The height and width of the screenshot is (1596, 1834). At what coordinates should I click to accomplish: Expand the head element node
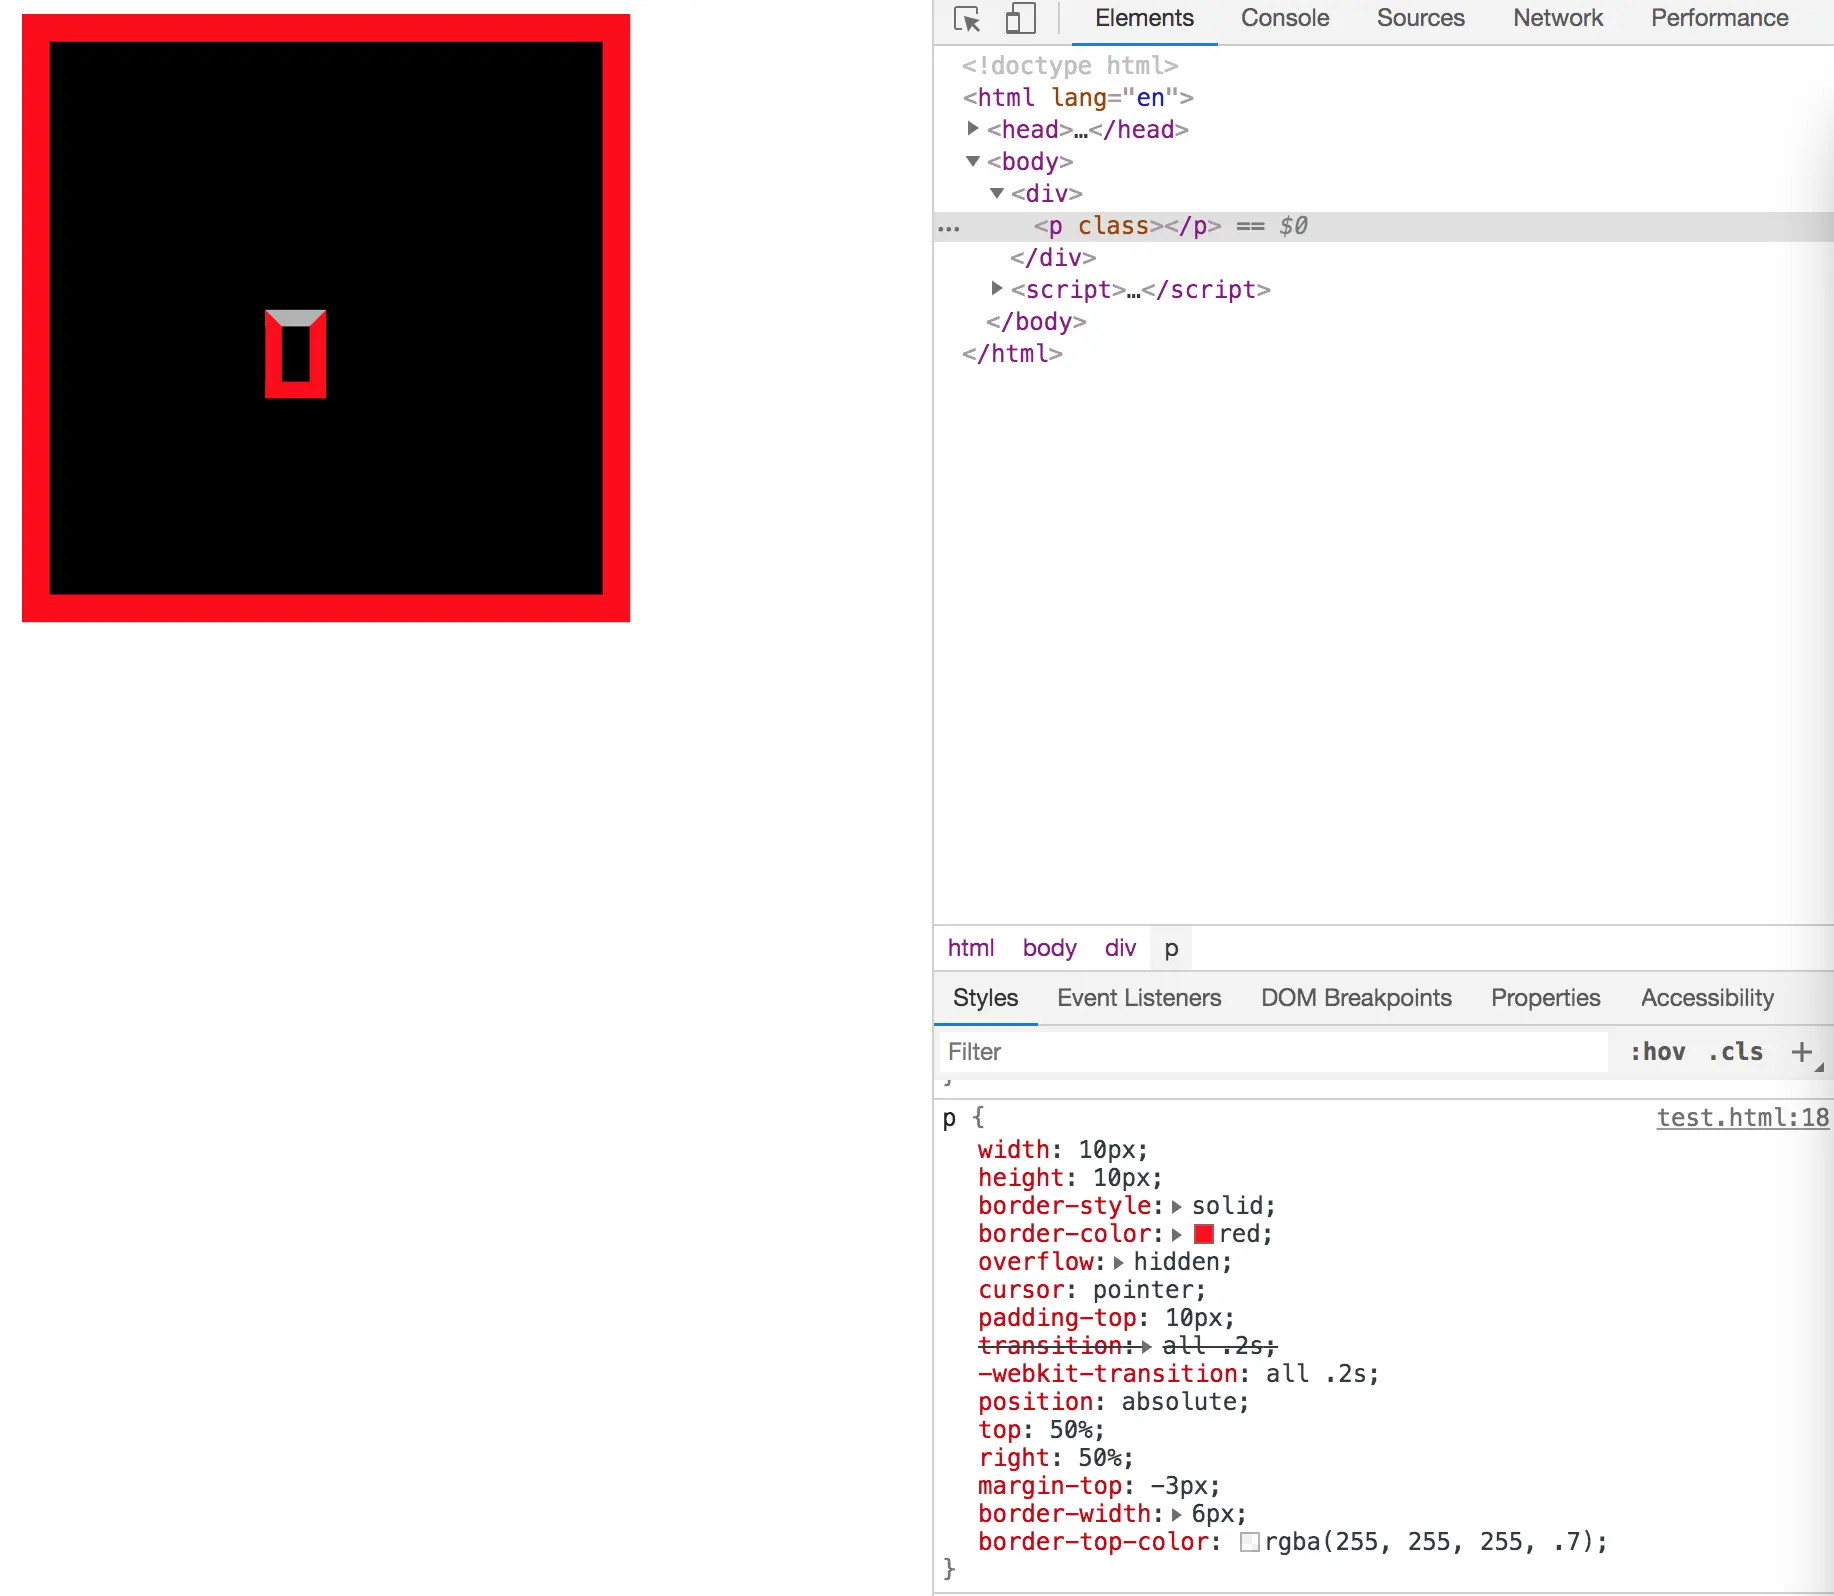click(x=973, y=129)
